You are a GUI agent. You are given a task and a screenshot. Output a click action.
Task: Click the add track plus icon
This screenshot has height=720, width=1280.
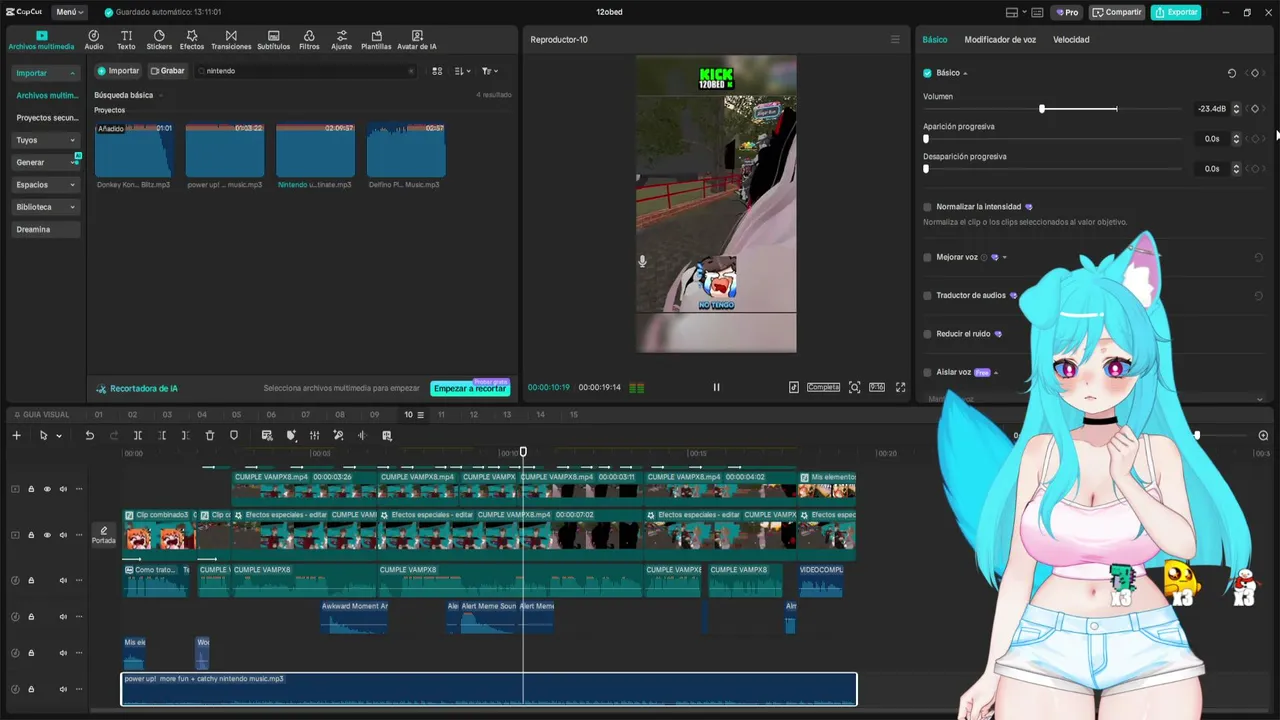point(16,435)
